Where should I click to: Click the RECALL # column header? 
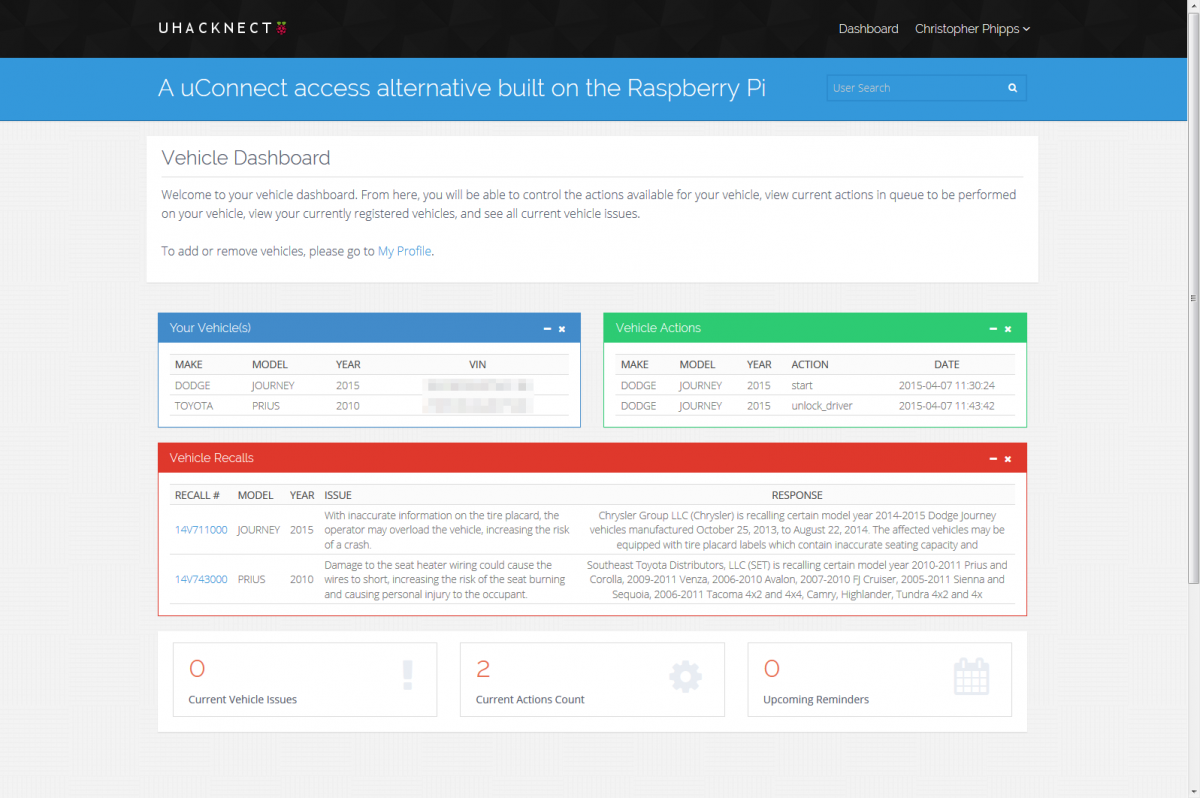[198, 495]
